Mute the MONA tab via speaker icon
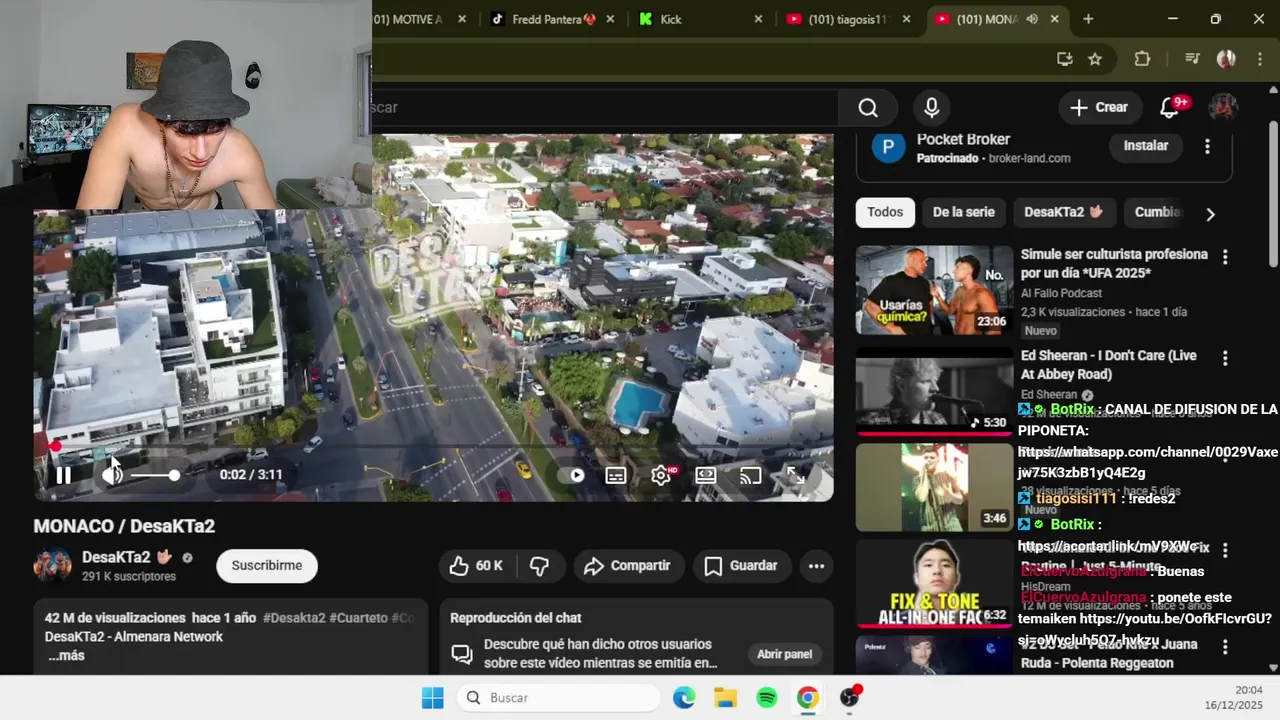1280x720 pixels. (1032, 19)
